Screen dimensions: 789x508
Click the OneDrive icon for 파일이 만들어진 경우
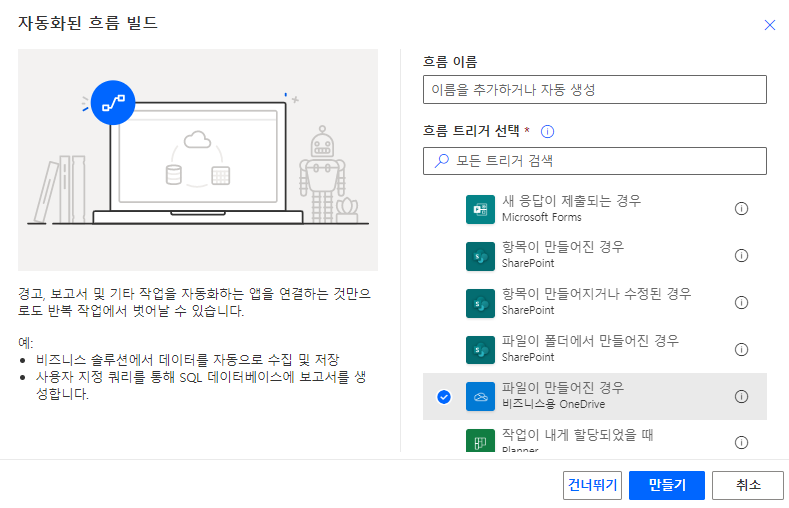(480, 397)
